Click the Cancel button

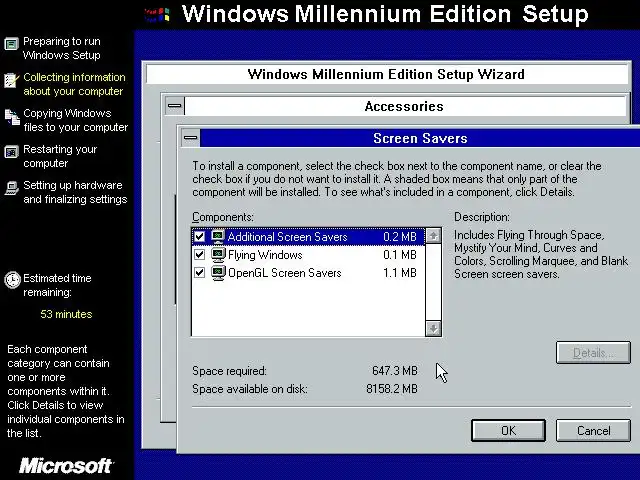(x=593, y=431)
